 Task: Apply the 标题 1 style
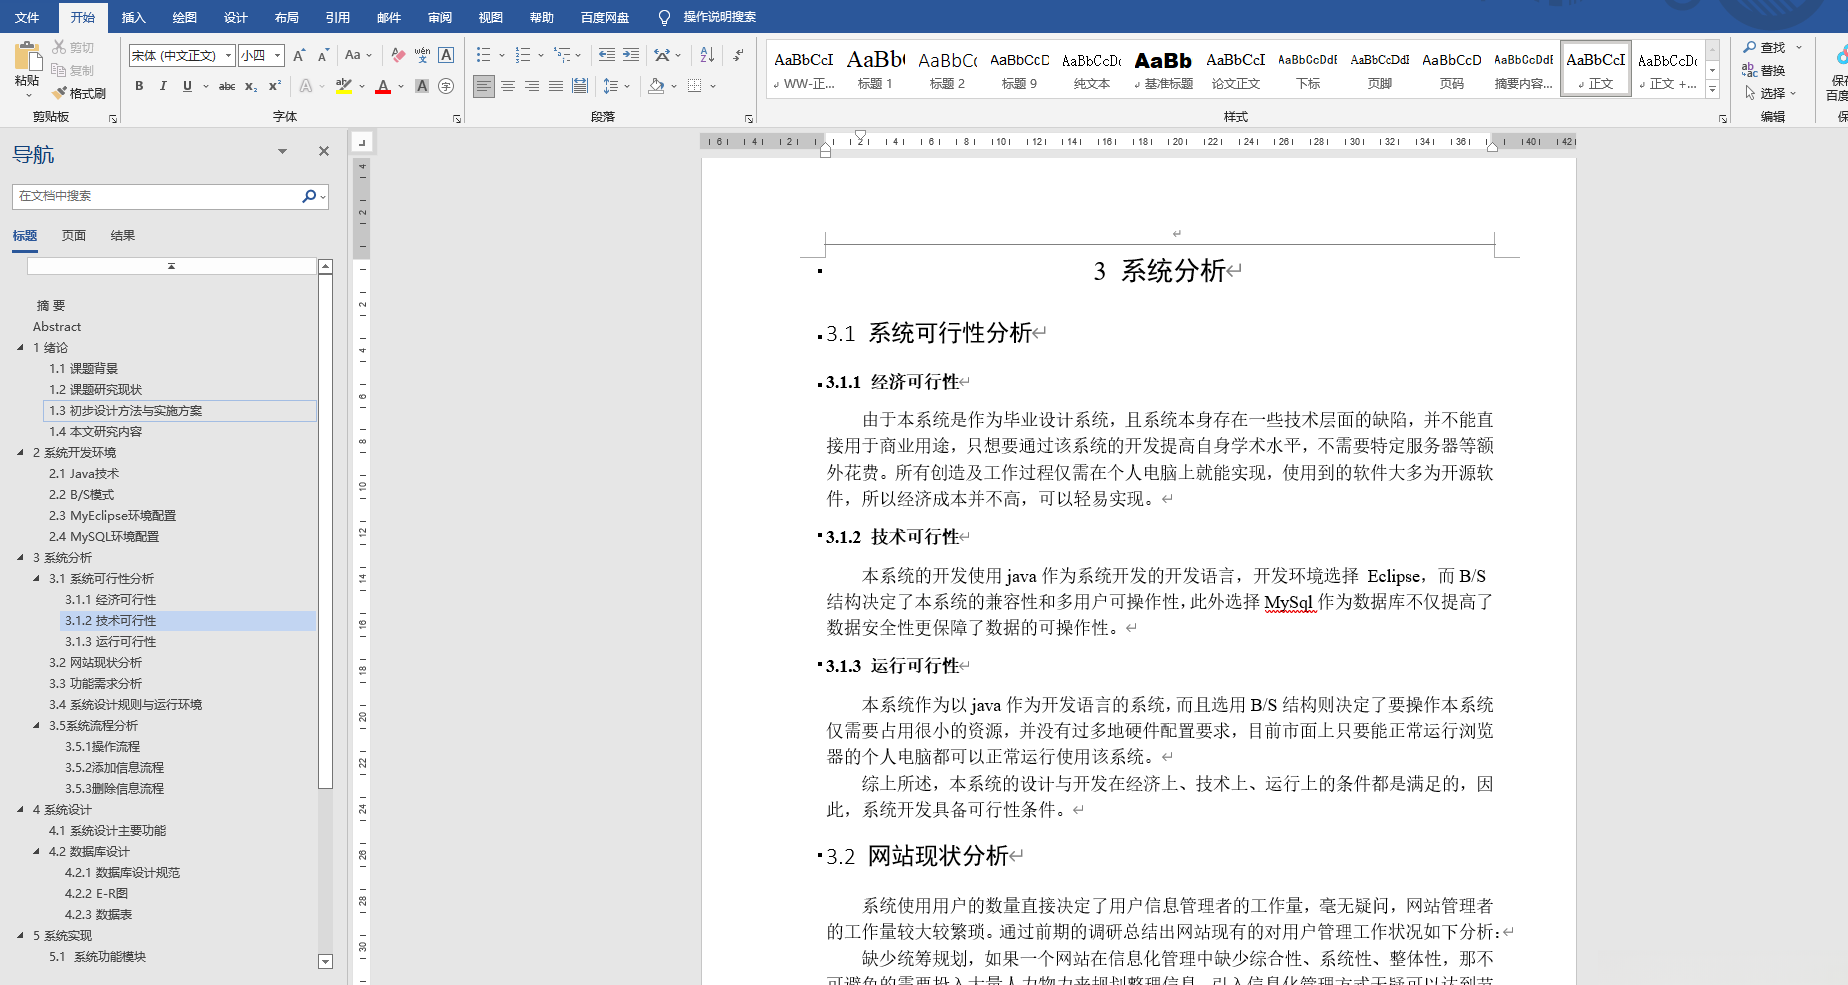[x=875, y=65]
